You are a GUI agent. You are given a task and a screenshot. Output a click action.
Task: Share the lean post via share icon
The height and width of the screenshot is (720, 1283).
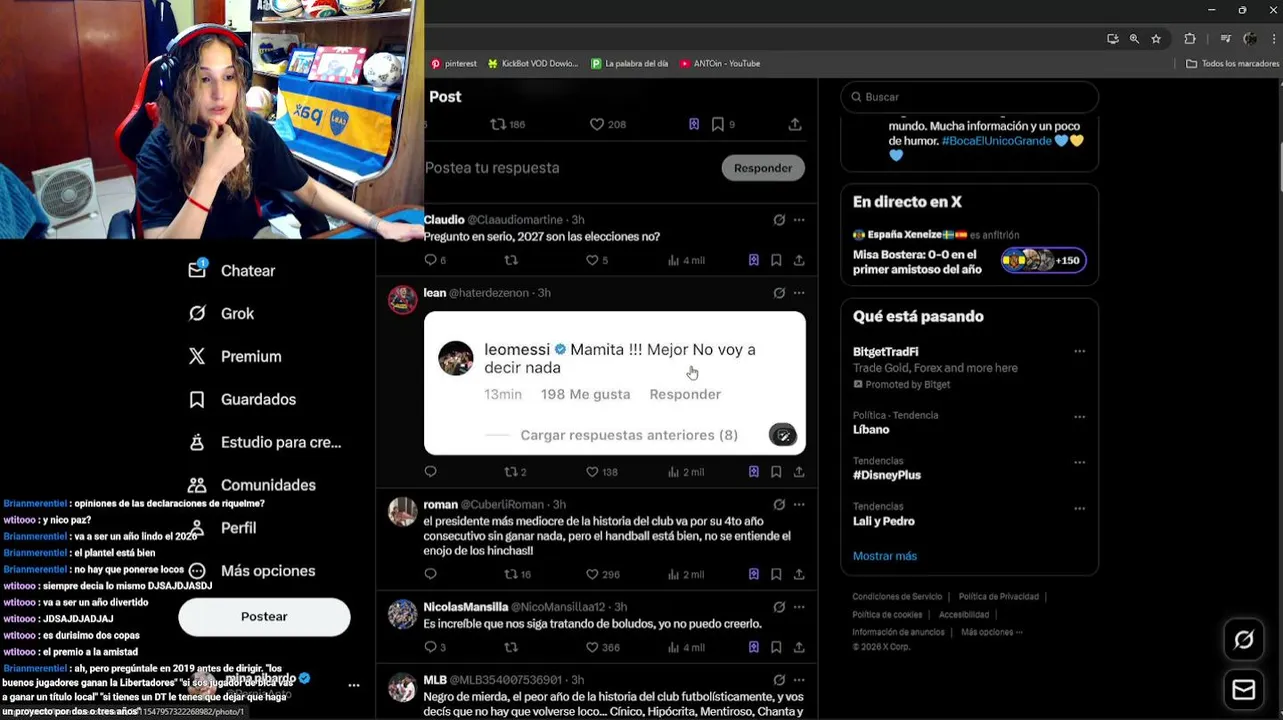(x=799, y=471)
